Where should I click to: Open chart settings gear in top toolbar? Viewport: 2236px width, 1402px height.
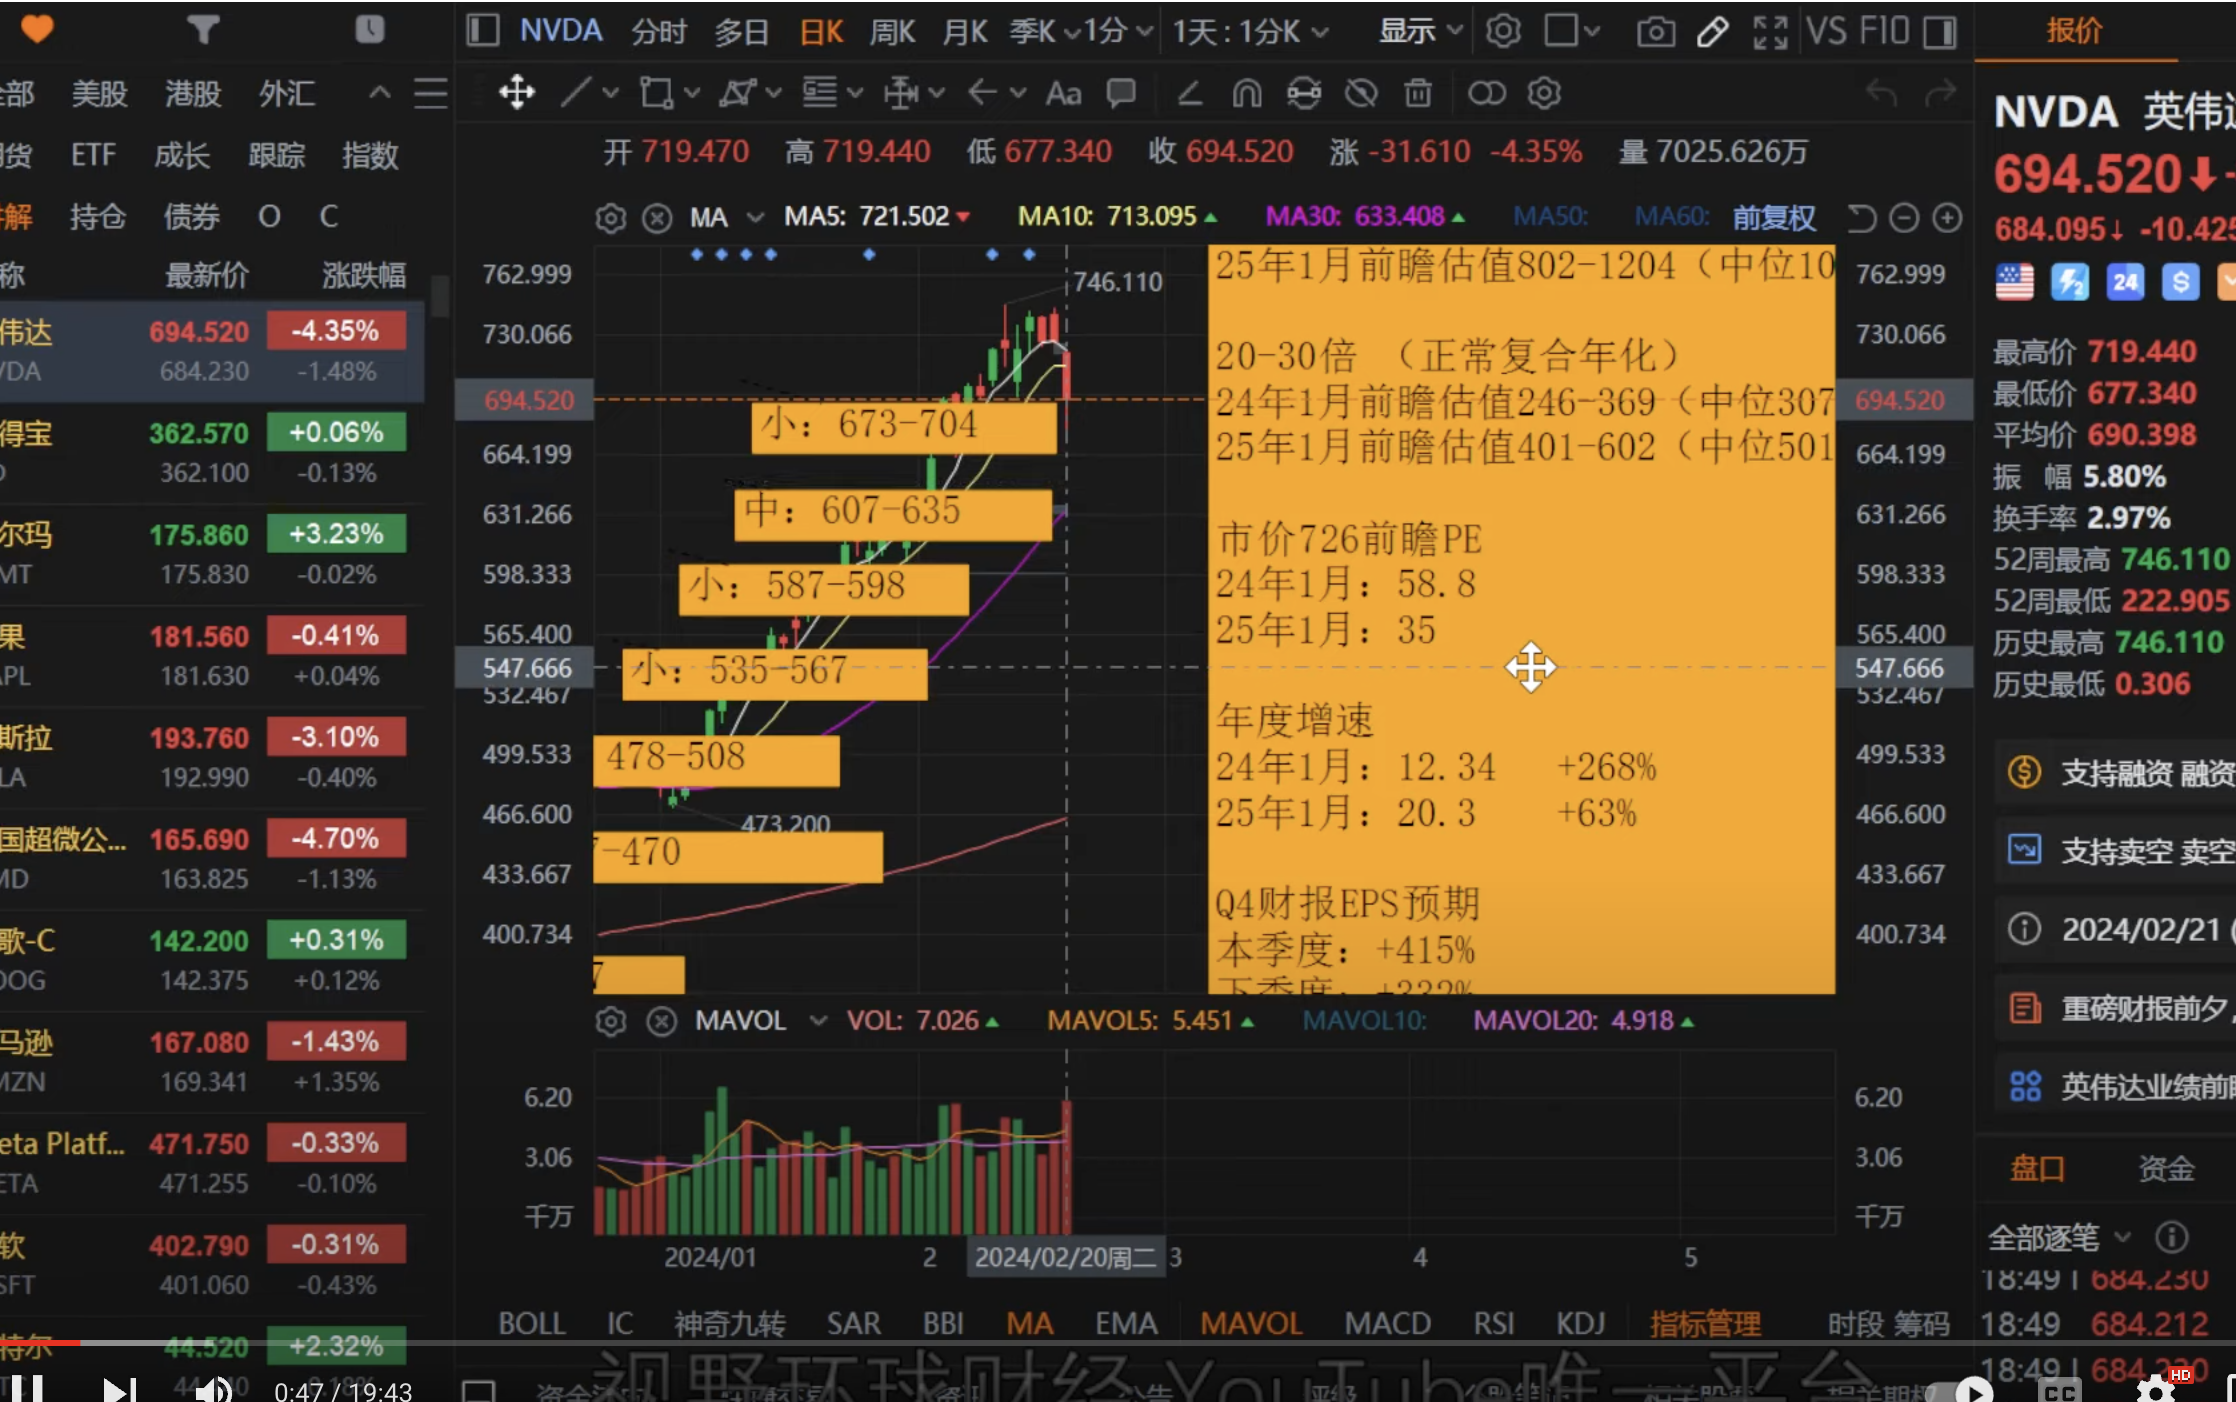pos(1503,31)
